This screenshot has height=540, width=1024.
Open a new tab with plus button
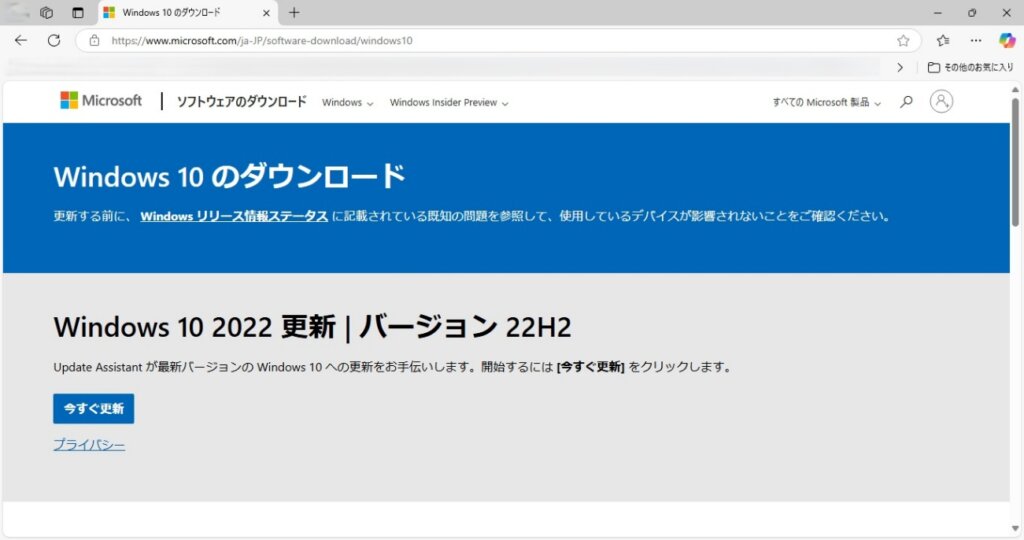tap(295, 12)
